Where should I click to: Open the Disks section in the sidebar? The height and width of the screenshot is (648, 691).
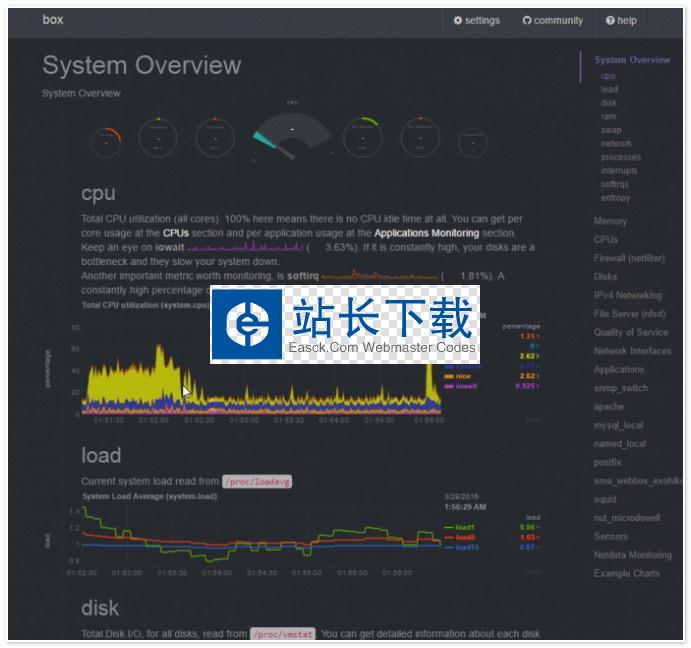click(x=605, y=276)
